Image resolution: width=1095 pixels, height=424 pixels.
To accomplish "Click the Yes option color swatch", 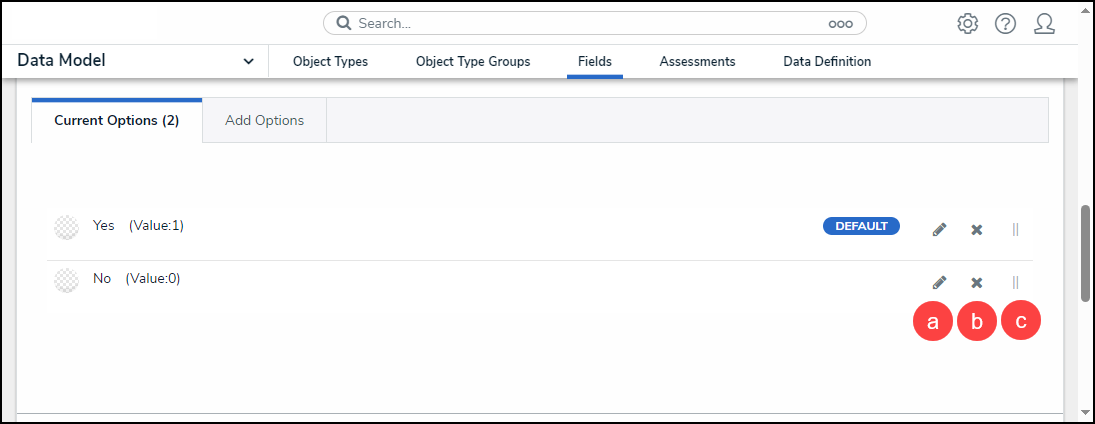I will [66, 227].
